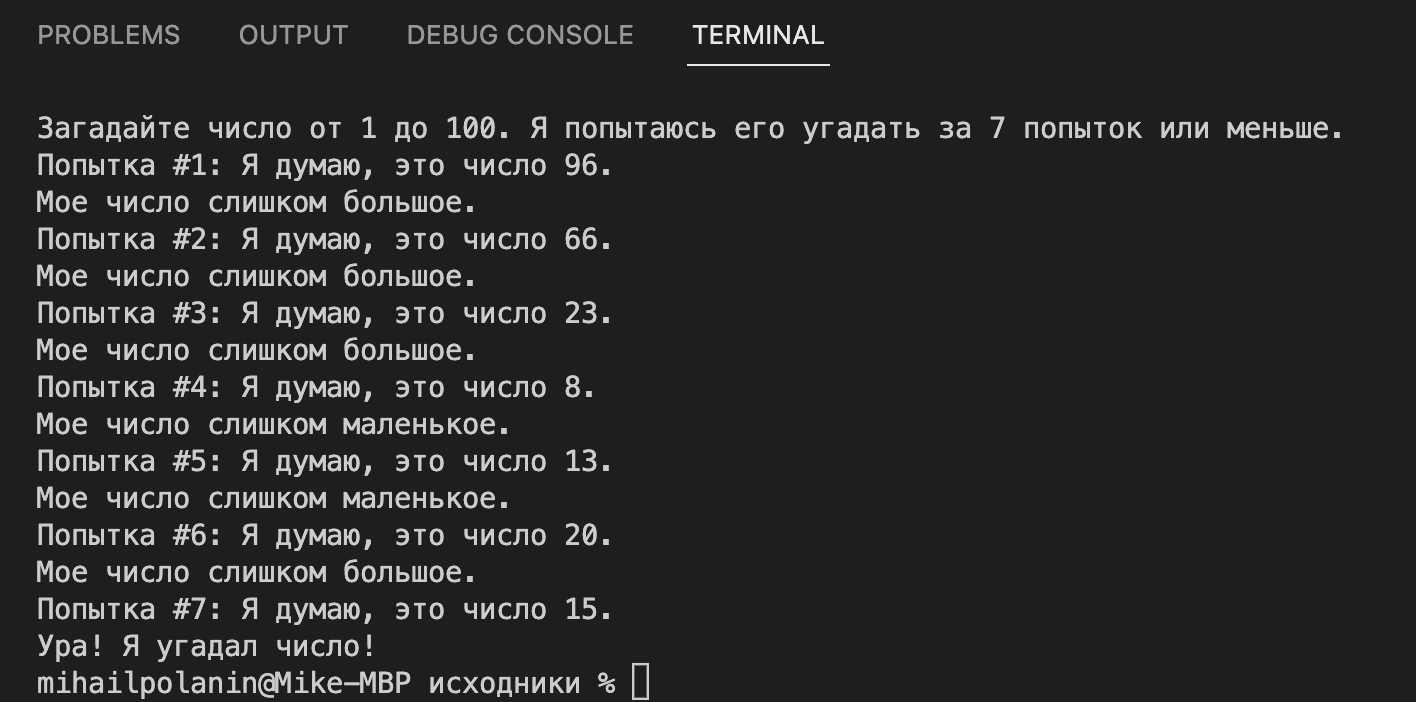Click the guess number 23 in attempt #3
The width and height of the screenshot is (1416, 702).
(582, 313)
